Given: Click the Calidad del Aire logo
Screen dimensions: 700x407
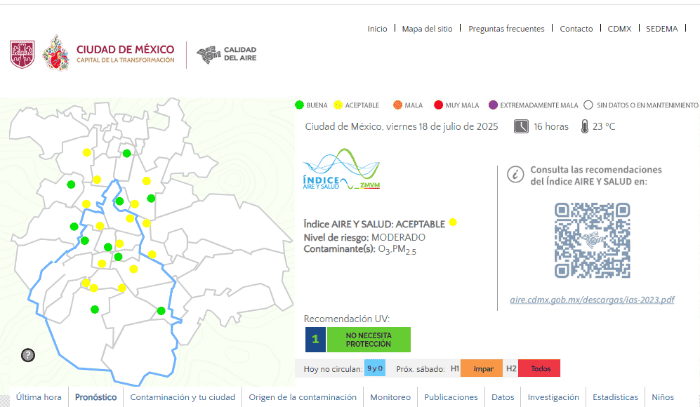Looking at the screenshot, I should click(x=227, y=54).
